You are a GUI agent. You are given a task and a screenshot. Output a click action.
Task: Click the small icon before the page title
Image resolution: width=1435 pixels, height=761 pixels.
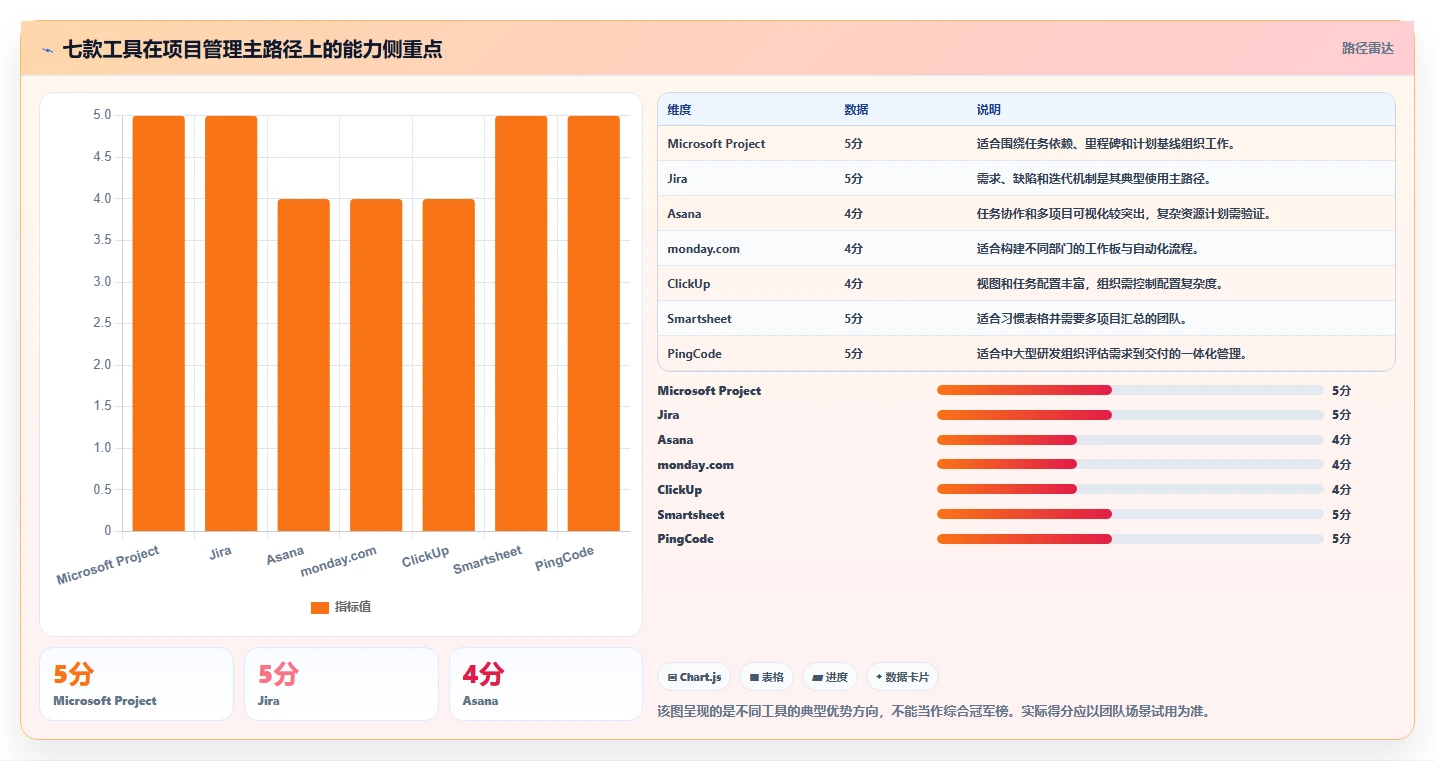[x=48, y=50]
